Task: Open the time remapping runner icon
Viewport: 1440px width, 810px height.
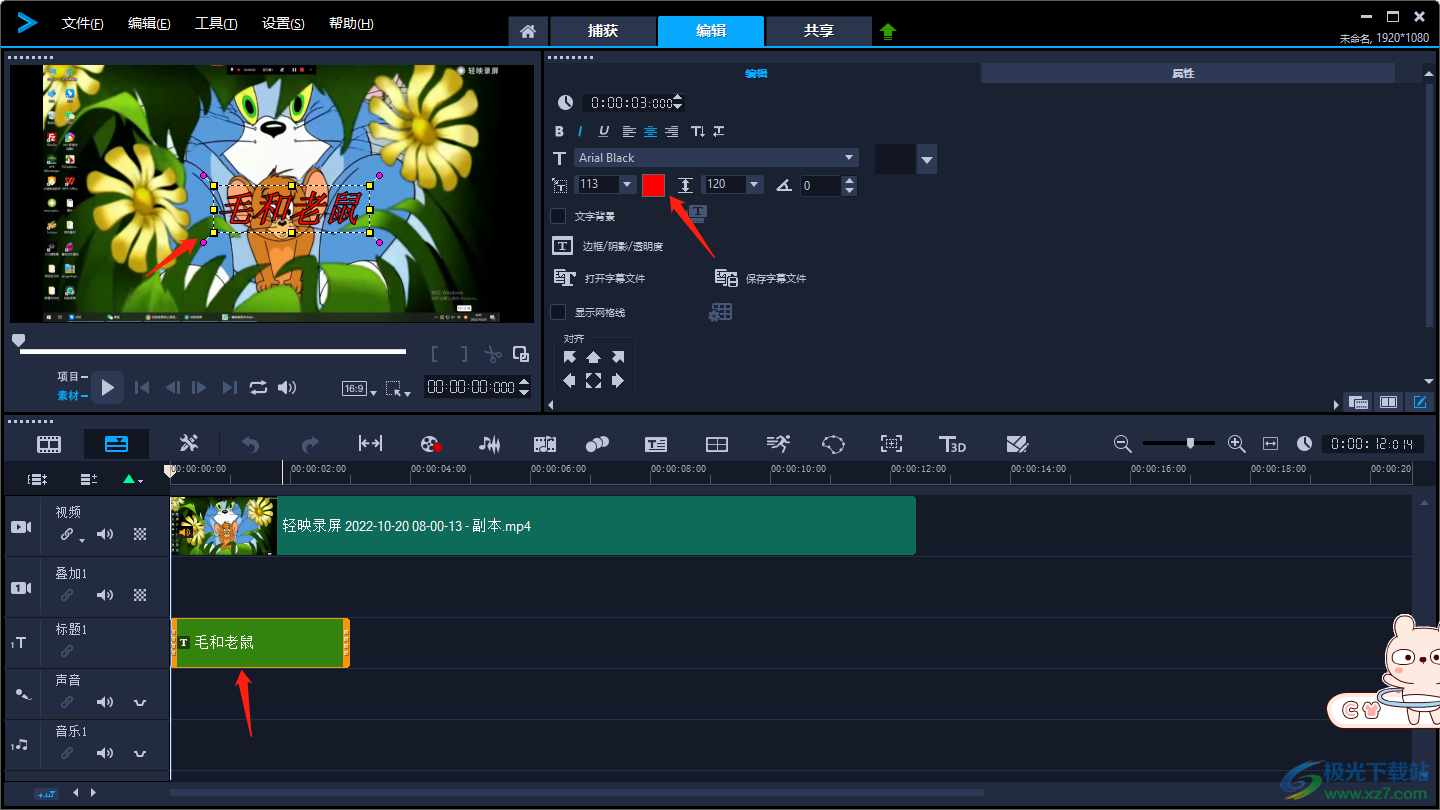Action: (x=777, y=444)
